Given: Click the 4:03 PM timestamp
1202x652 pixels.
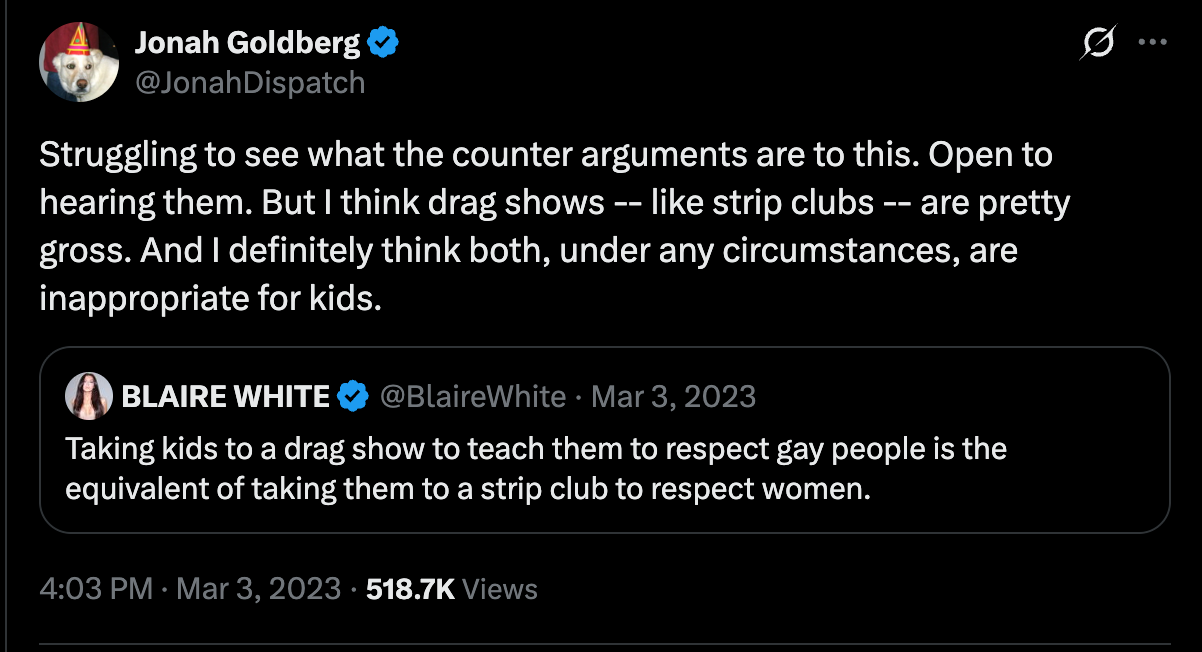Looking at the screenshot, I should 96,589.
